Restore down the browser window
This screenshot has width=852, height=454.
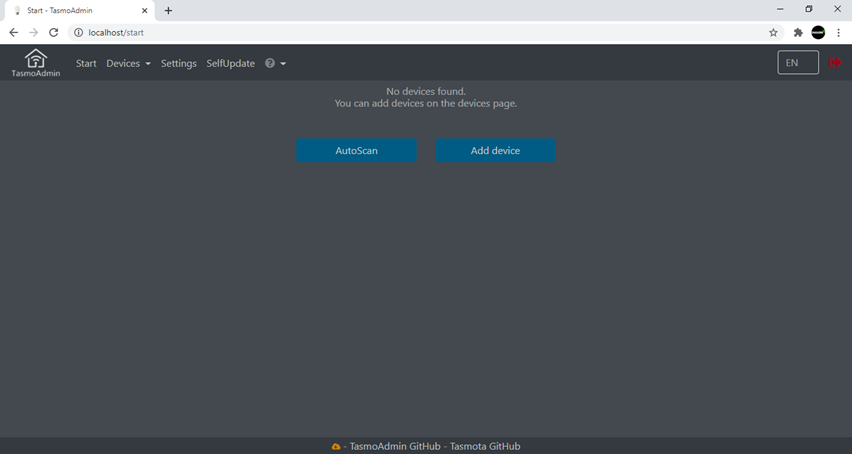point(809,9)
